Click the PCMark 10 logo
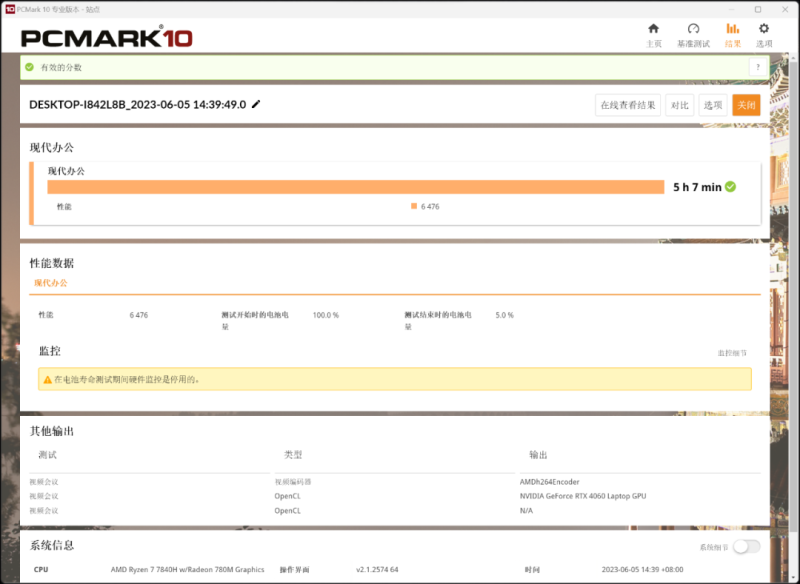Screen dimensions: 800x584 click(x=106, y=38)
